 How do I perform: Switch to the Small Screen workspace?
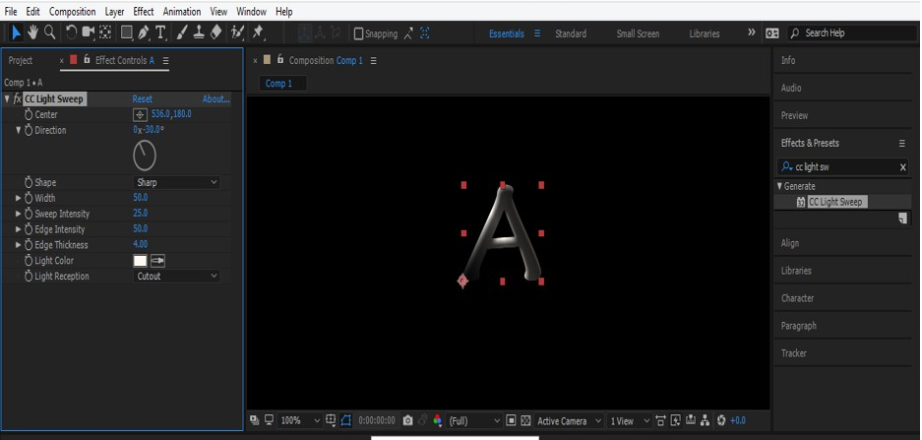click(637, 34)
